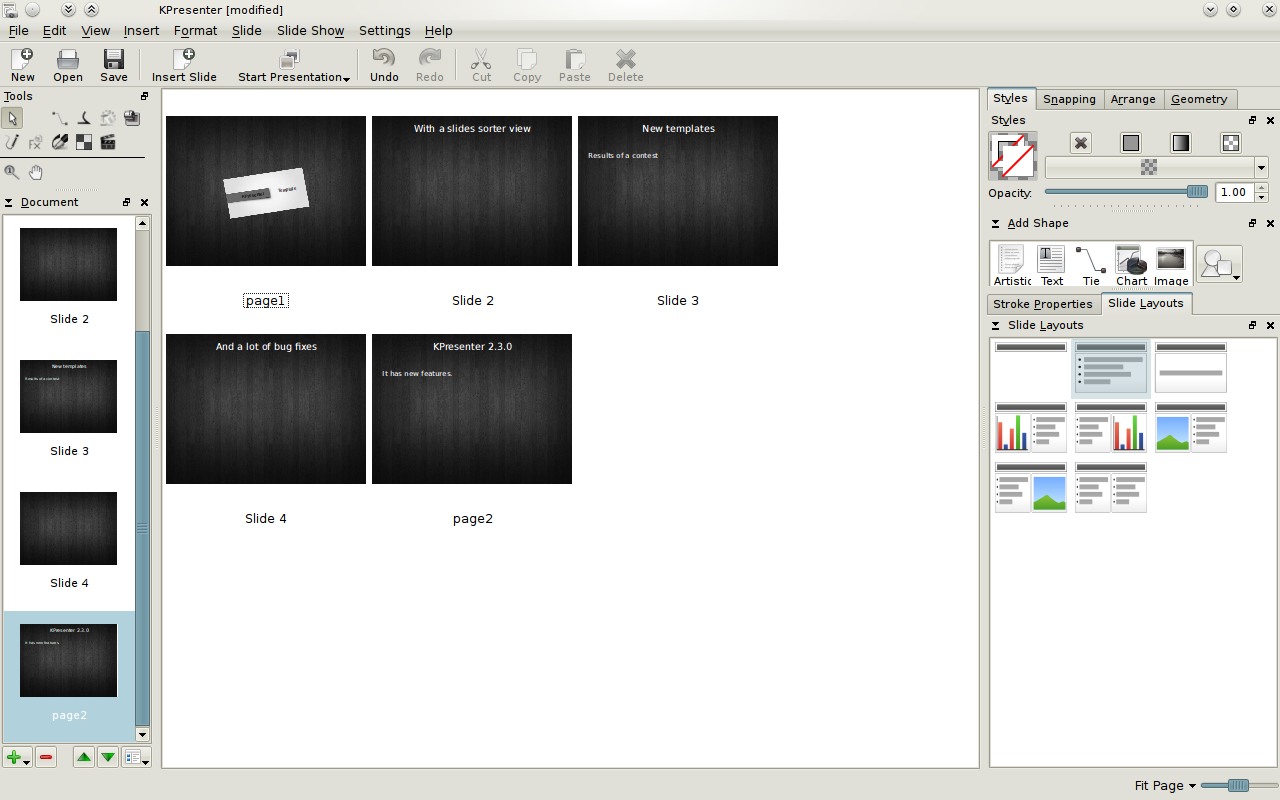Select the Slide 3 thumbnail in sorter

pos(678,191)
